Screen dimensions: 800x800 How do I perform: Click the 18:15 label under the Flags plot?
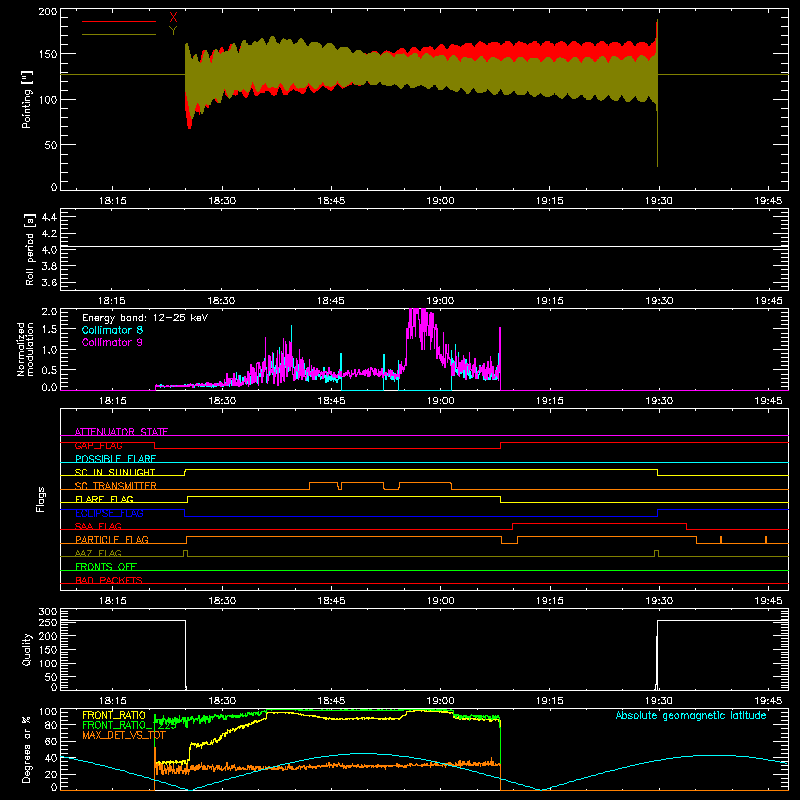pyautogui.click(x=112, y=601)
